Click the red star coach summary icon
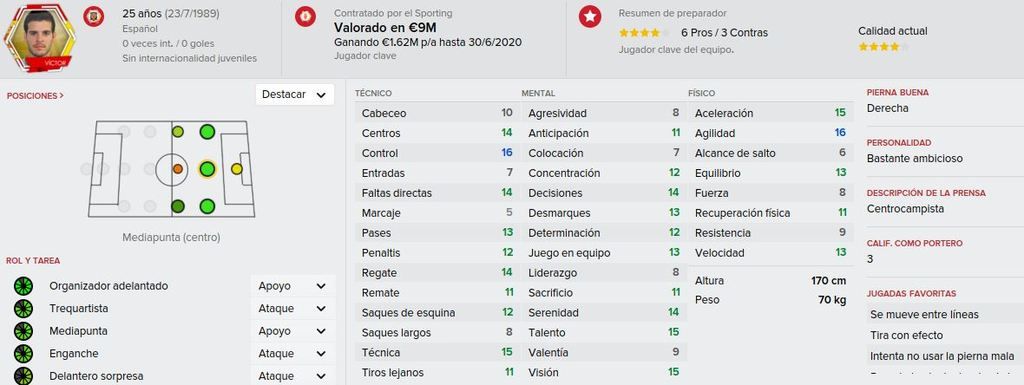 [590, 16]
